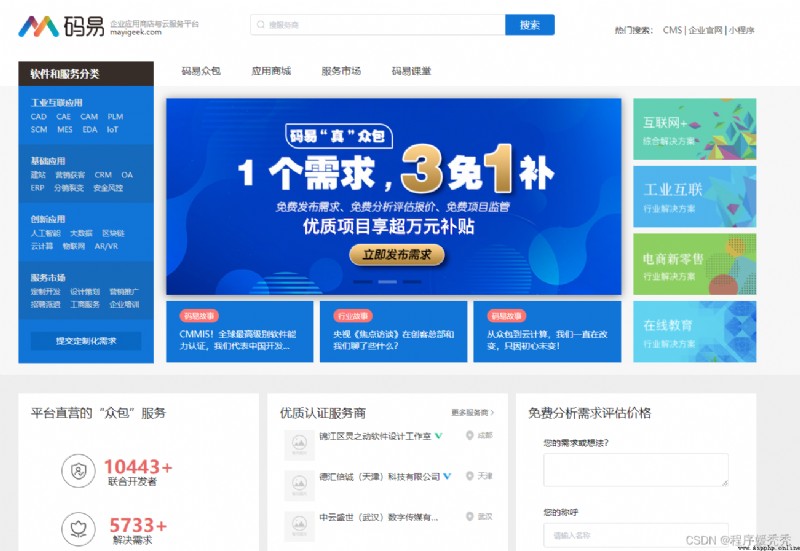This screenshot has height=551, width=800.
Task: Click the 创新应用 category heading
Action: 48,219
